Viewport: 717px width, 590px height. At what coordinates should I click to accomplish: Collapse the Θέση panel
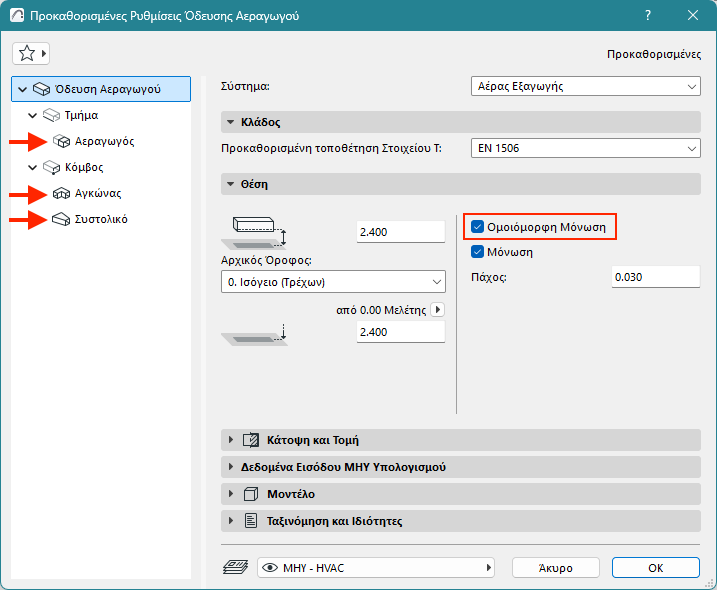click(x=230, y=184)
